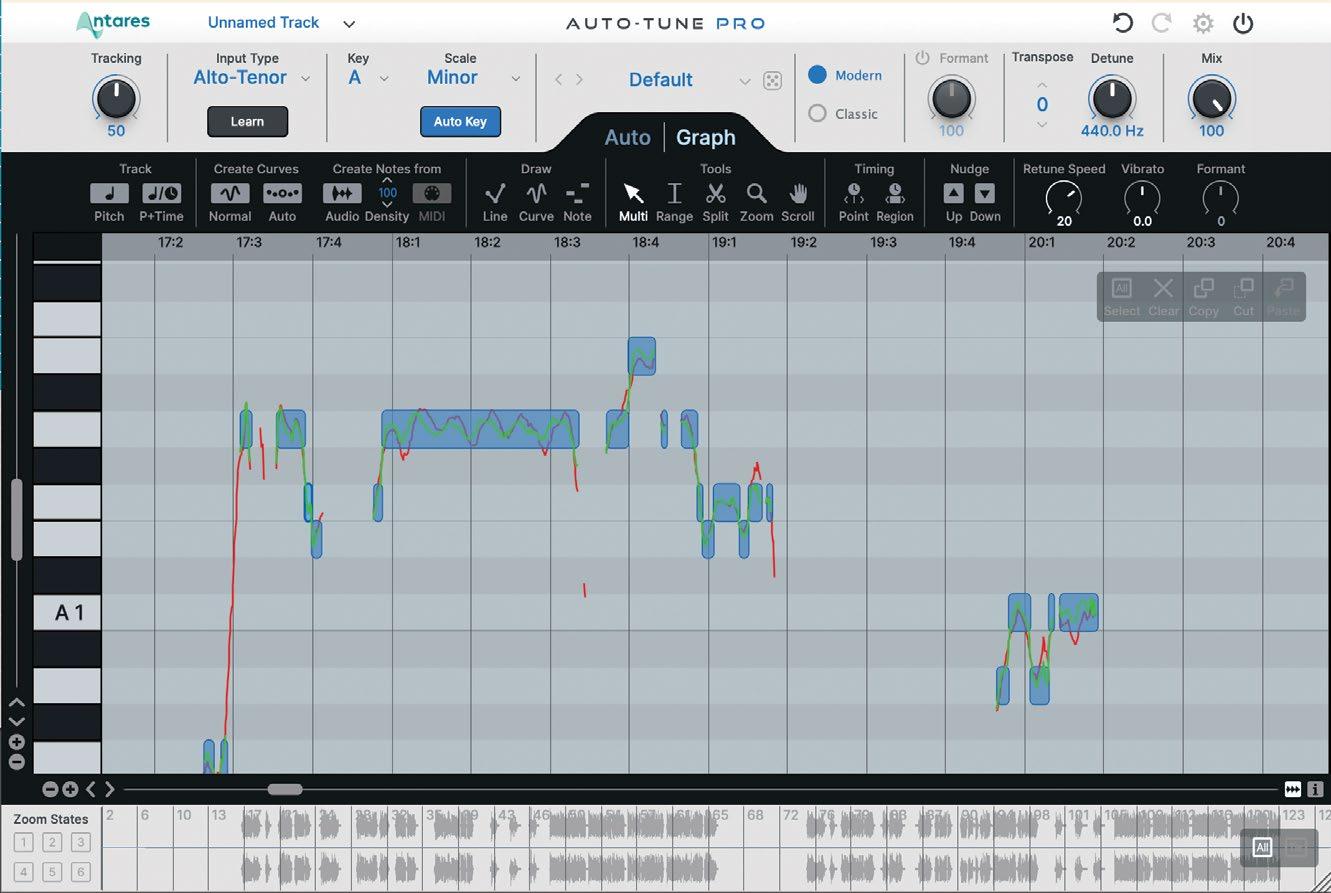
Task: Click the horizontal scrollbar thumb below graph
Action: (285, 790)
